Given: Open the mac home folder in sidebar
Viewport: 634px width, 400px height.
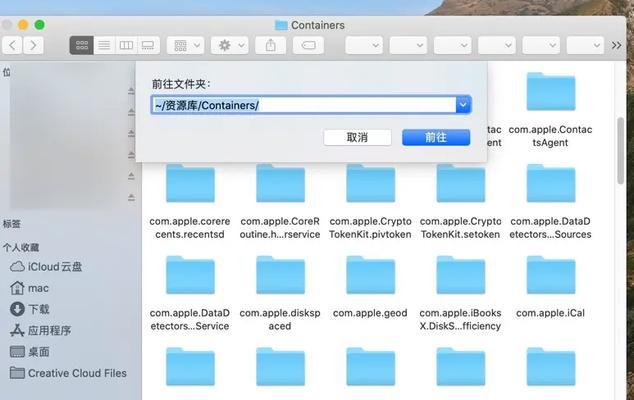Looking at the screenshot, I should [x=29, y=288].
